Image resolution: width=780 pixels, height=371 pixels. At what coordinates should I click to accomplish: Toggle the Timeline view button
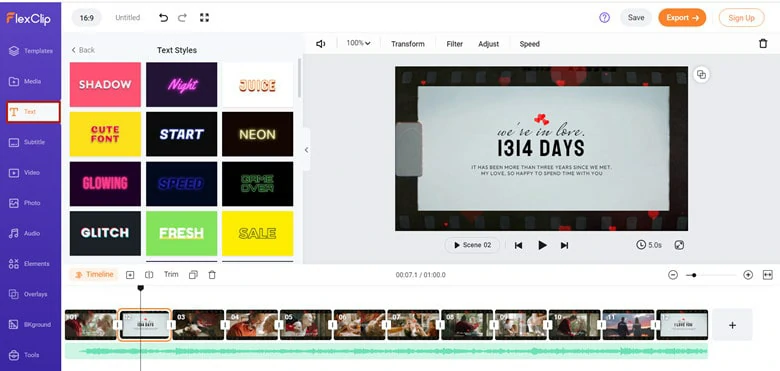click(94, 275)
